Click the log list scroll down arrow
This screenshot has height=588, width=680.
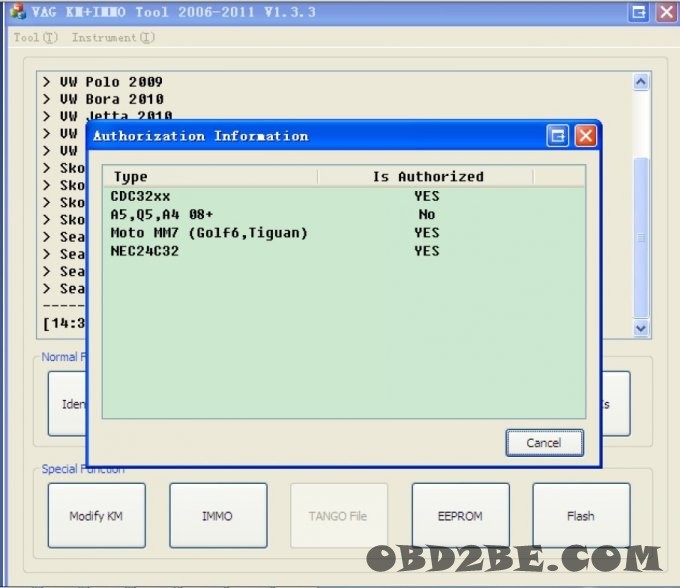tap(641, 328)
